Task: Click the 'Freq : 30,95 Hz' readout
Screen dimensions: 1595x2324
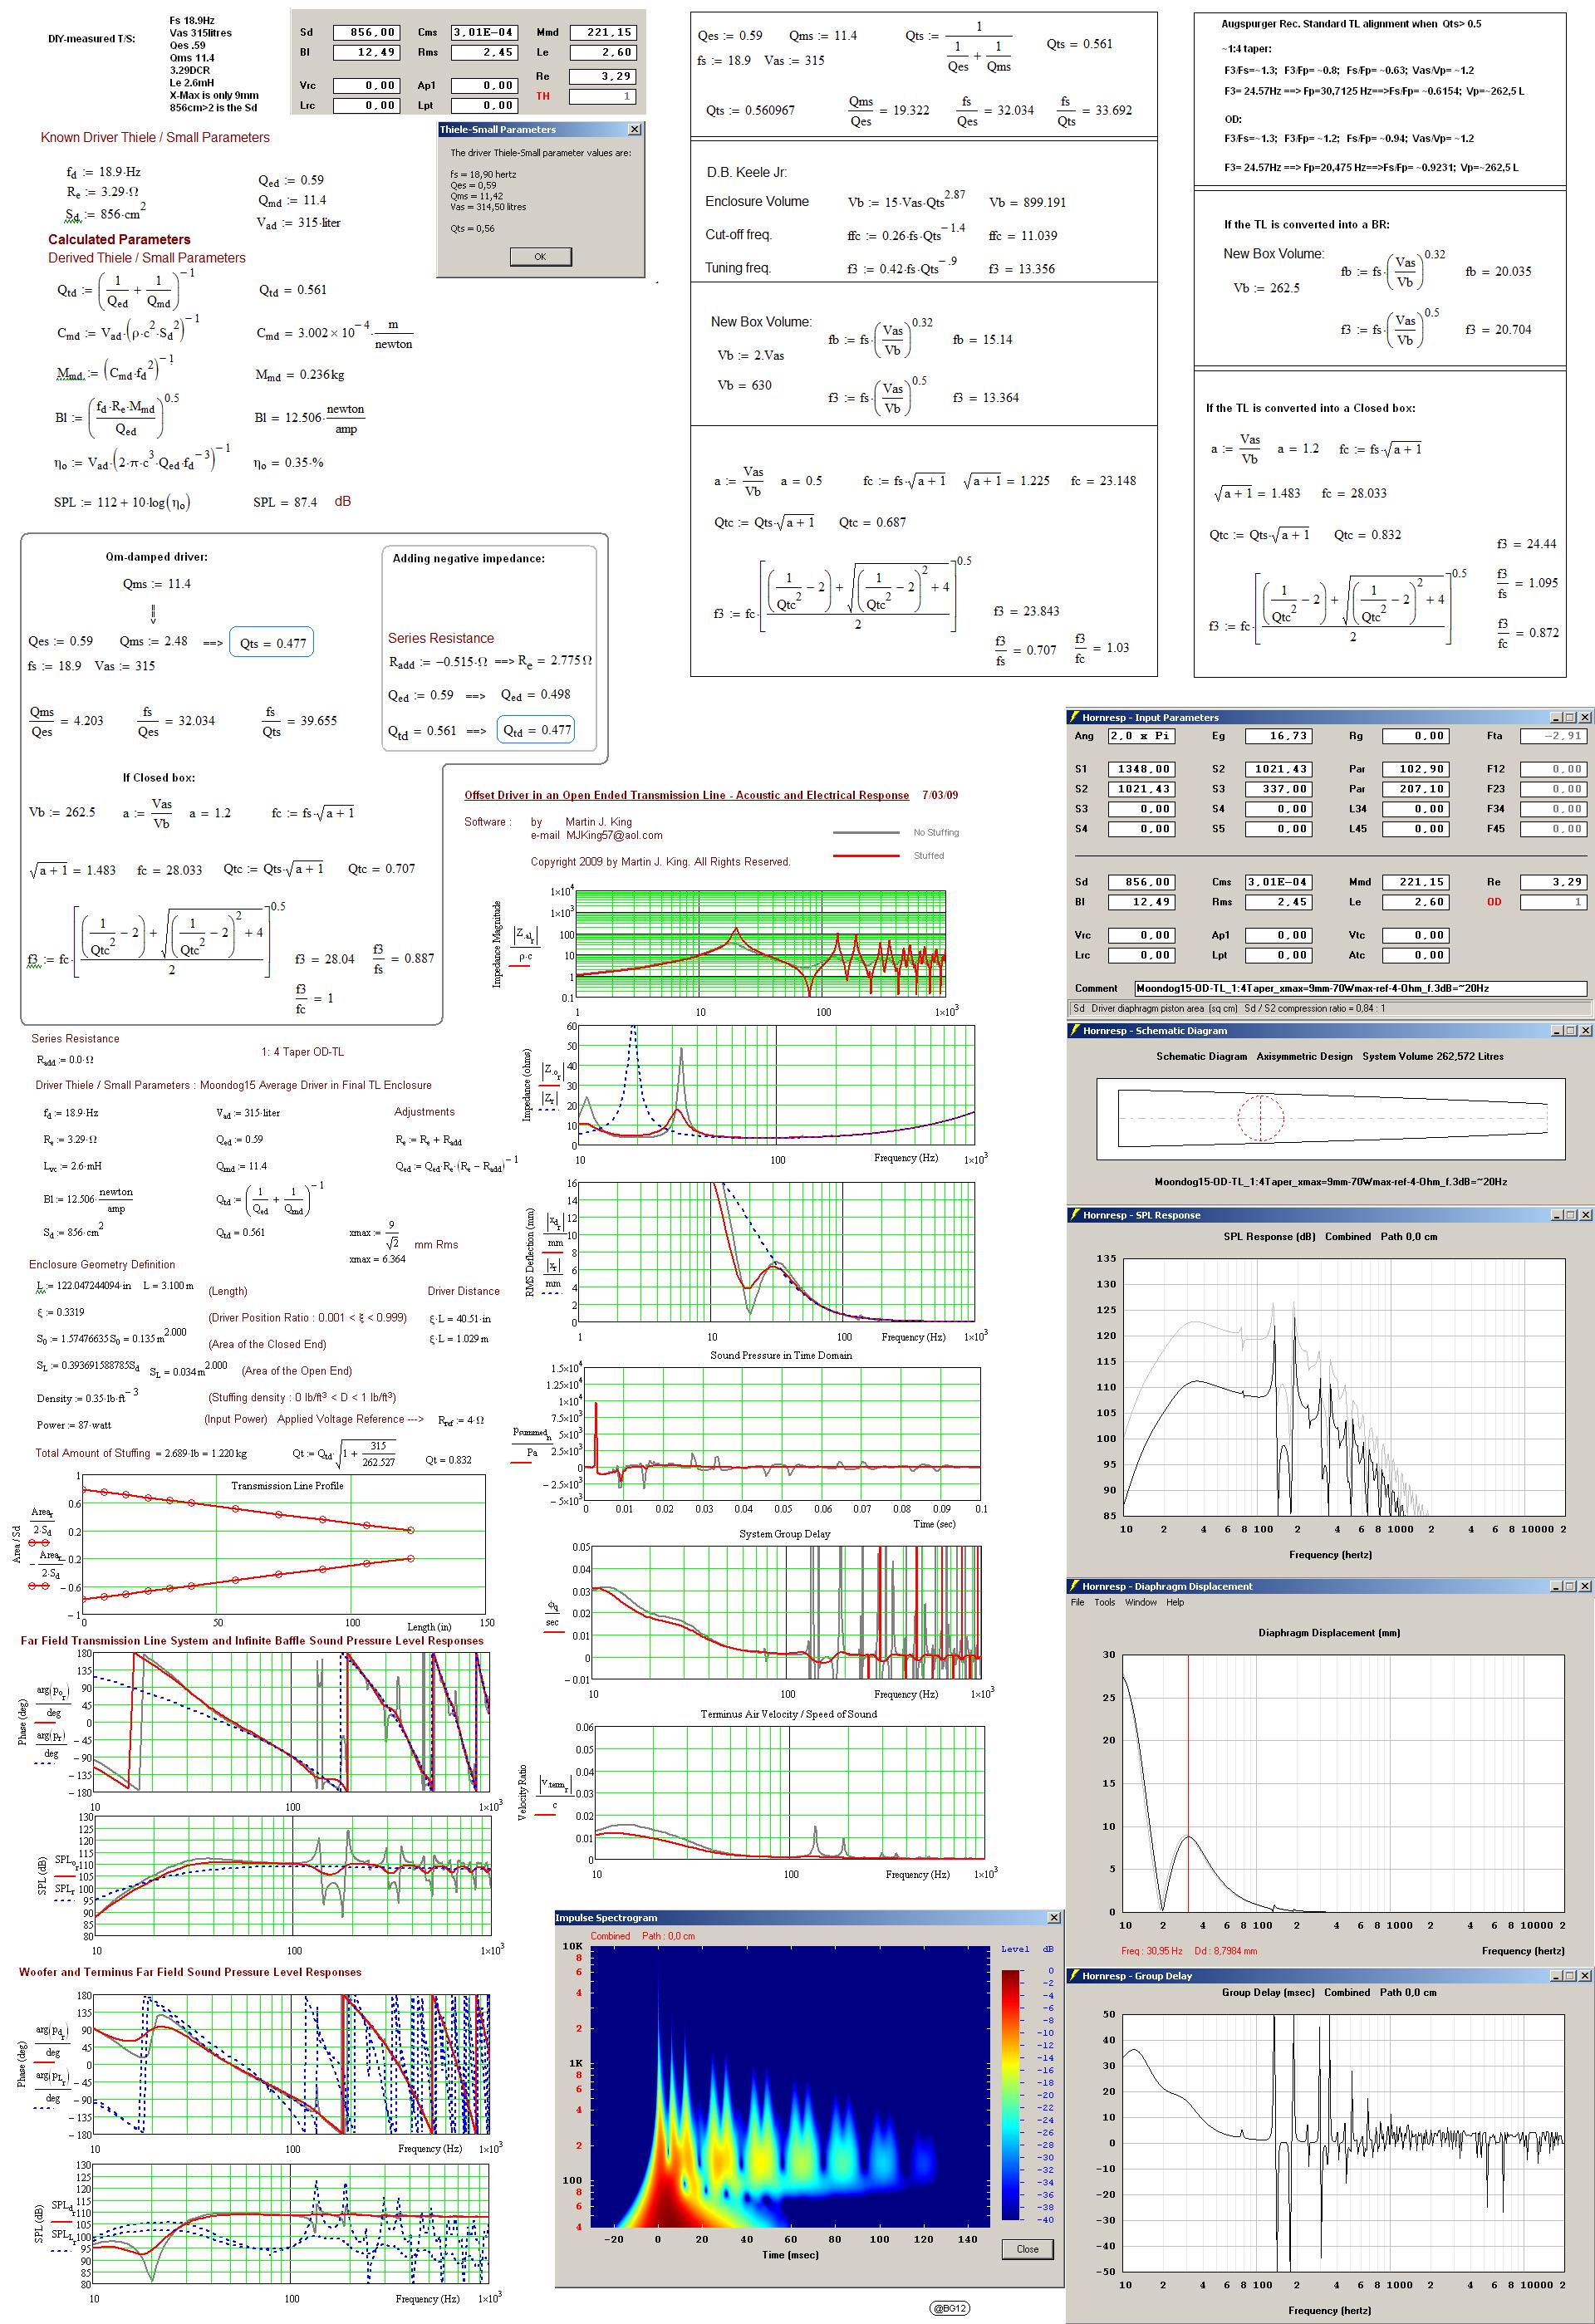Action: [x=1151, y=1951]
